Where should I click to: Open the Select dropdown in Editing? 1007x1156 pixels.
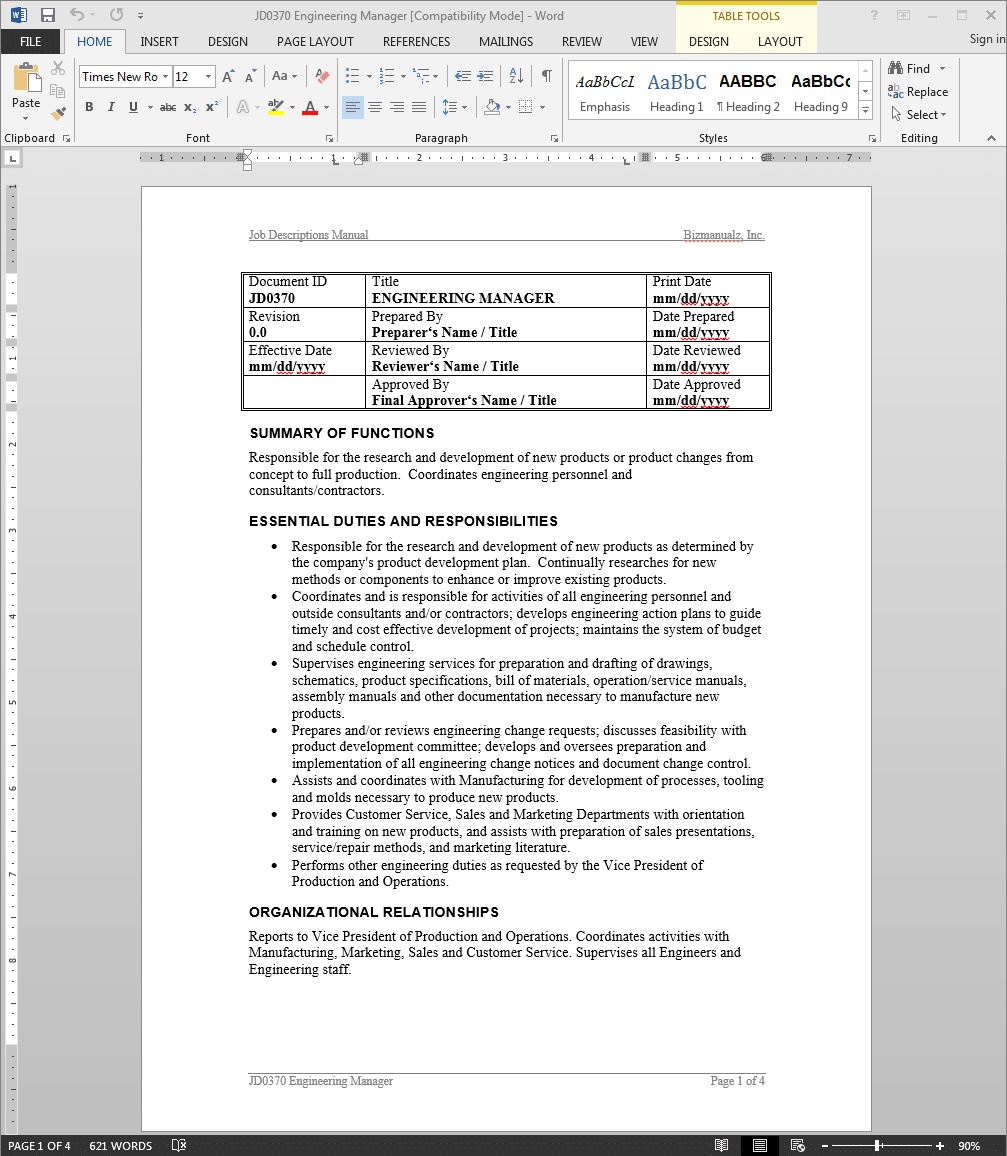coord(919,114)
